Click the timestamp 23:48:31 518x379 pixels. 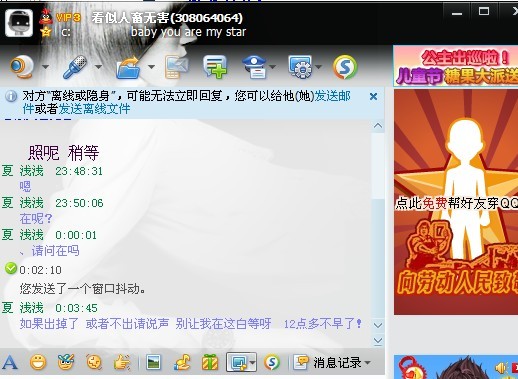[x=79, y=171]
